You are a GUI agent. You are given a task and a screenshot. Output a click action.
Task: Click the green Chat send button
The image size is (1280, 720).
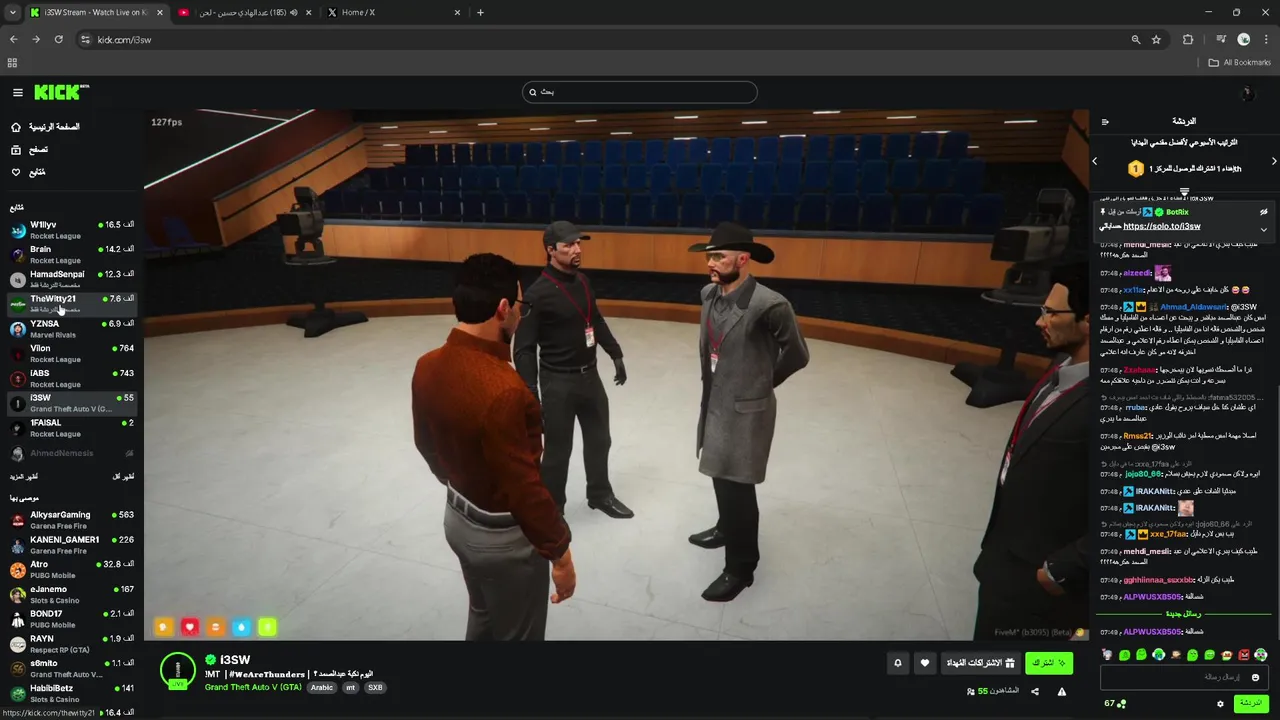tap(1251, 703)
